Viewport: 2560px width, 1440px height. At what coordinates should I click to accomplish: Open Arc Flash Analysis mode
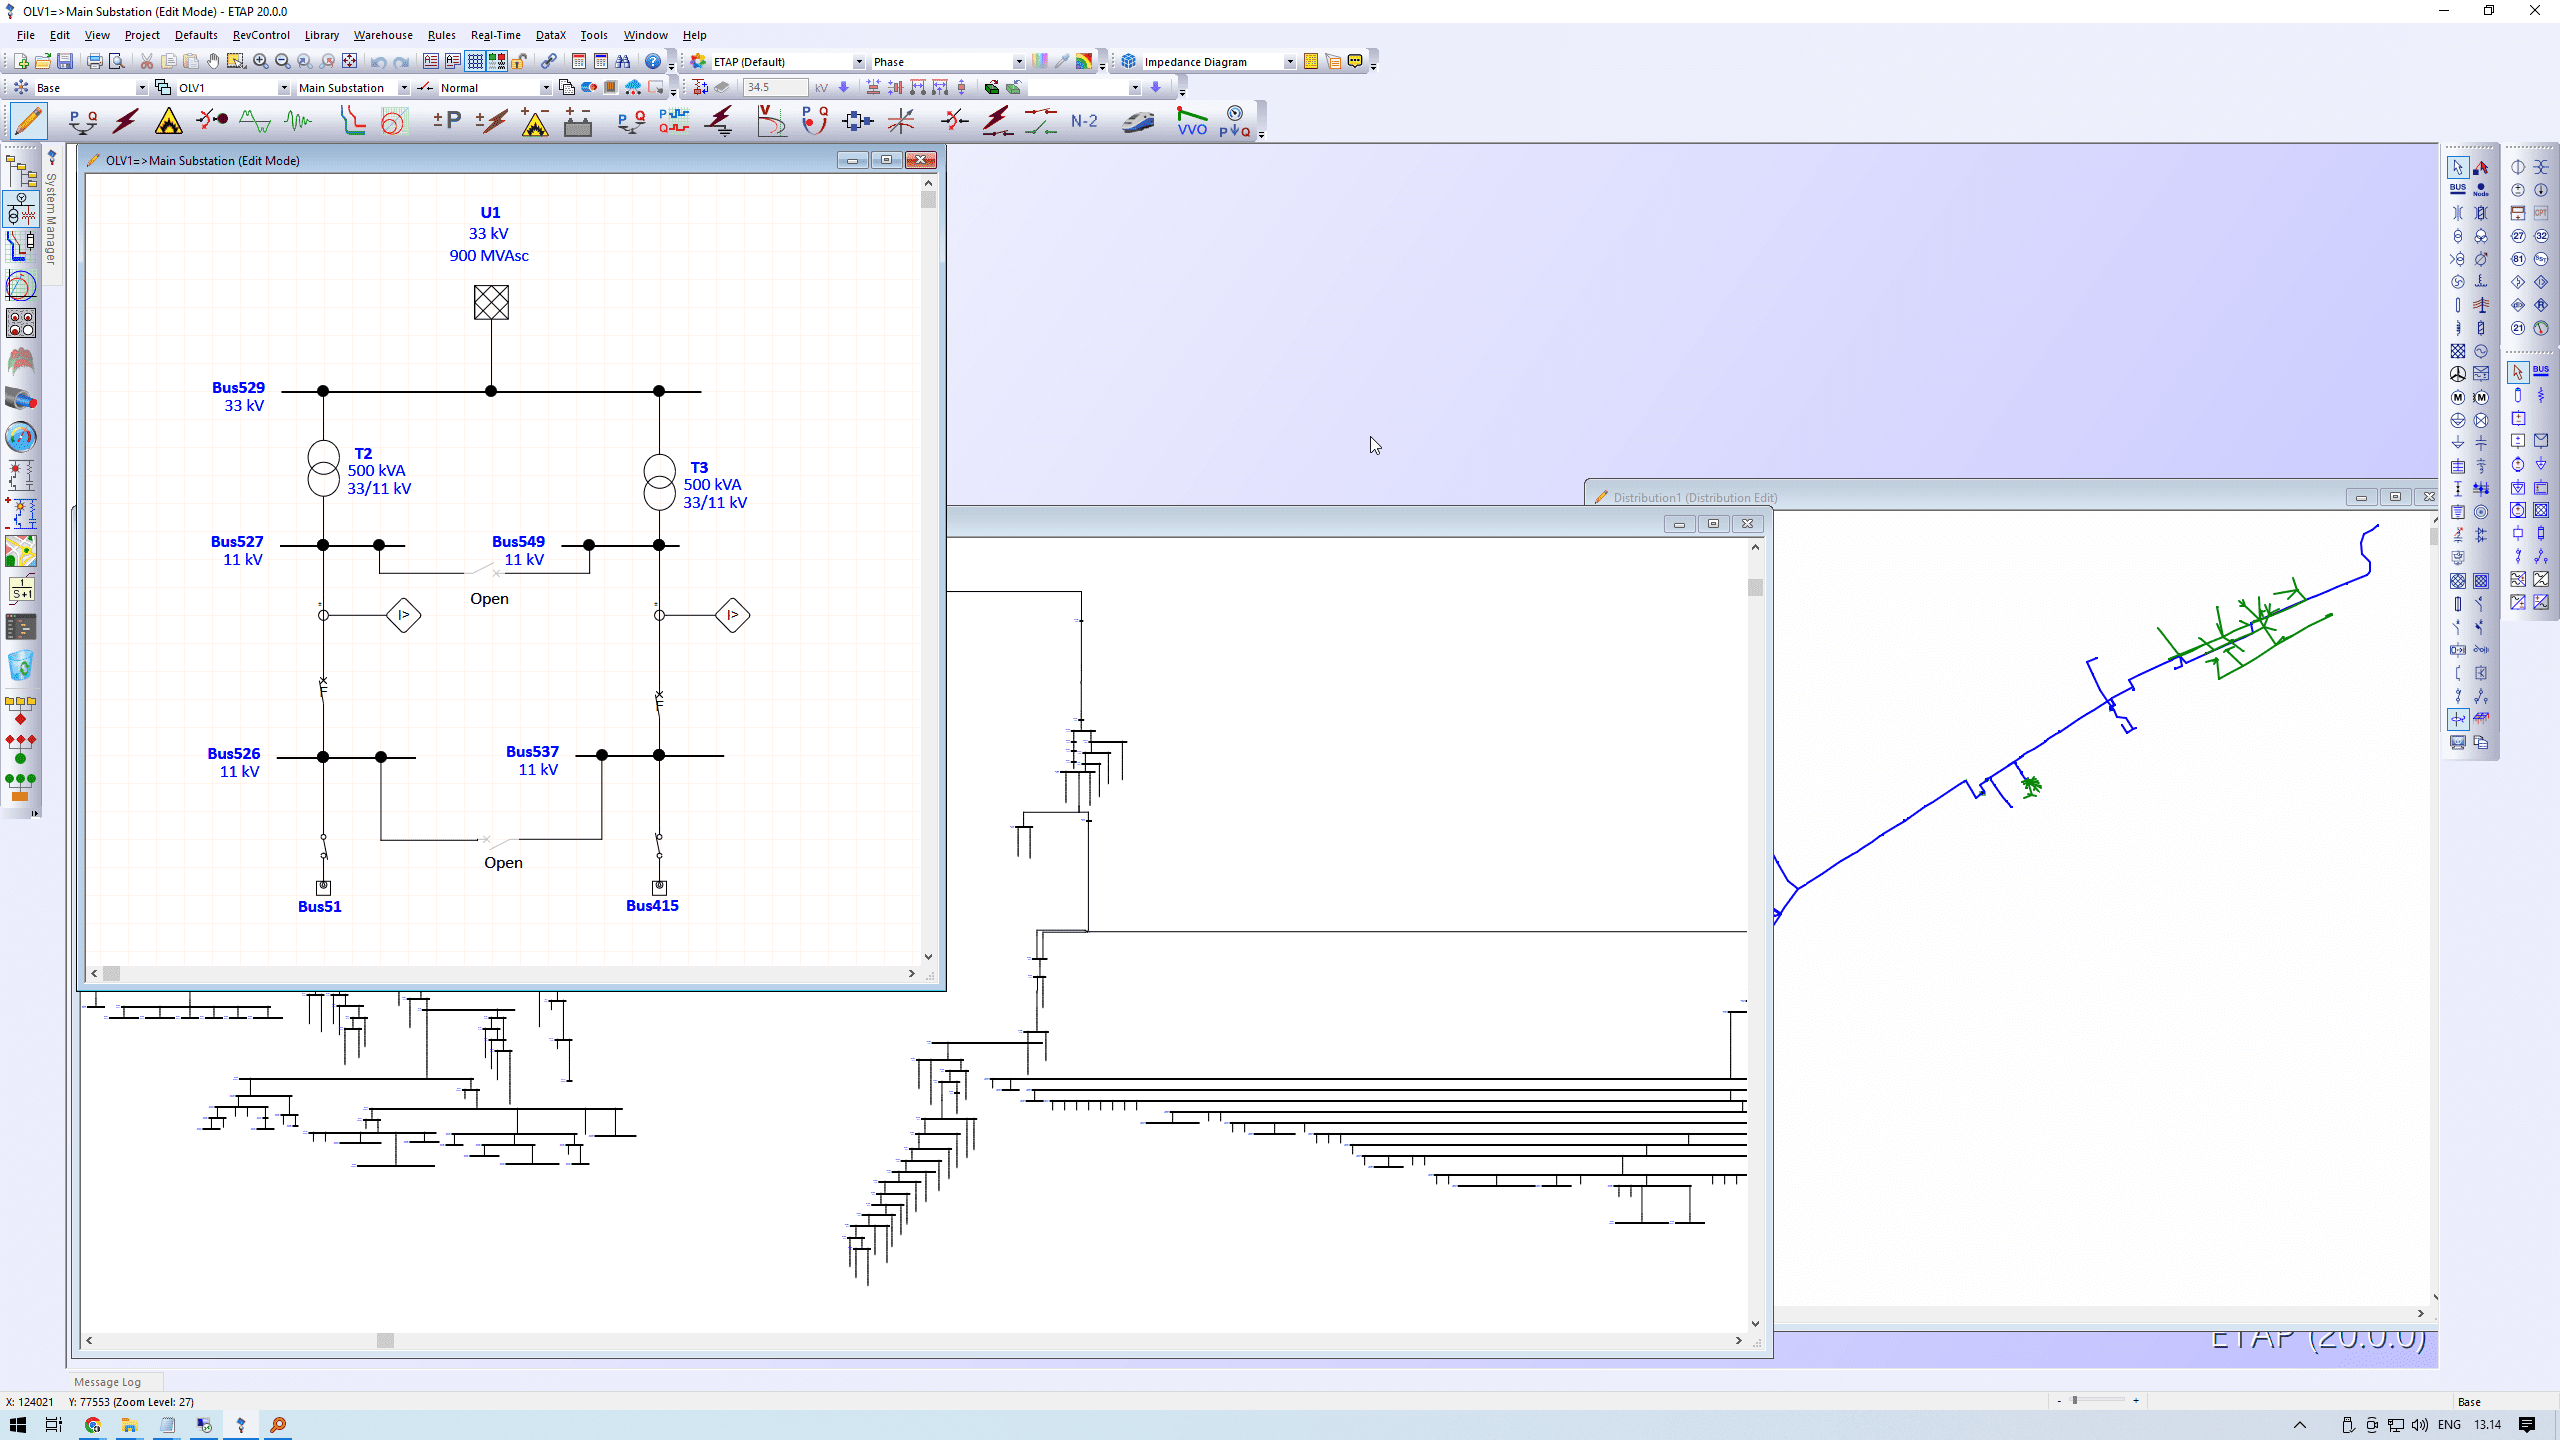[169, 121]
